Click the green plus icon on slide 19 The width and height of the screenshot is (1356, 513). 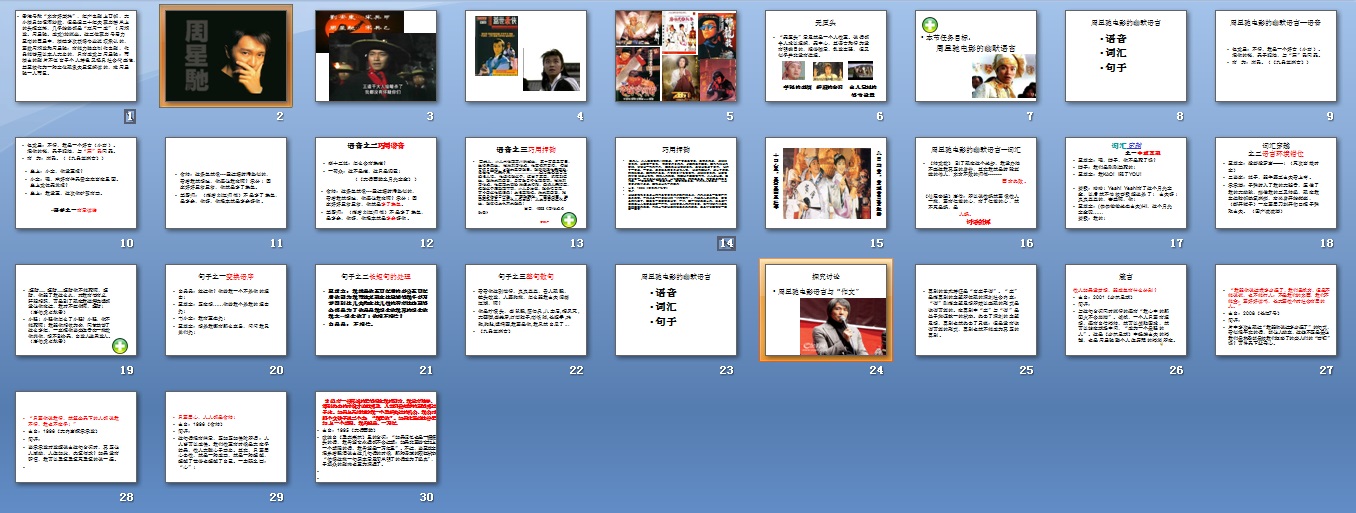pos(119,346)
